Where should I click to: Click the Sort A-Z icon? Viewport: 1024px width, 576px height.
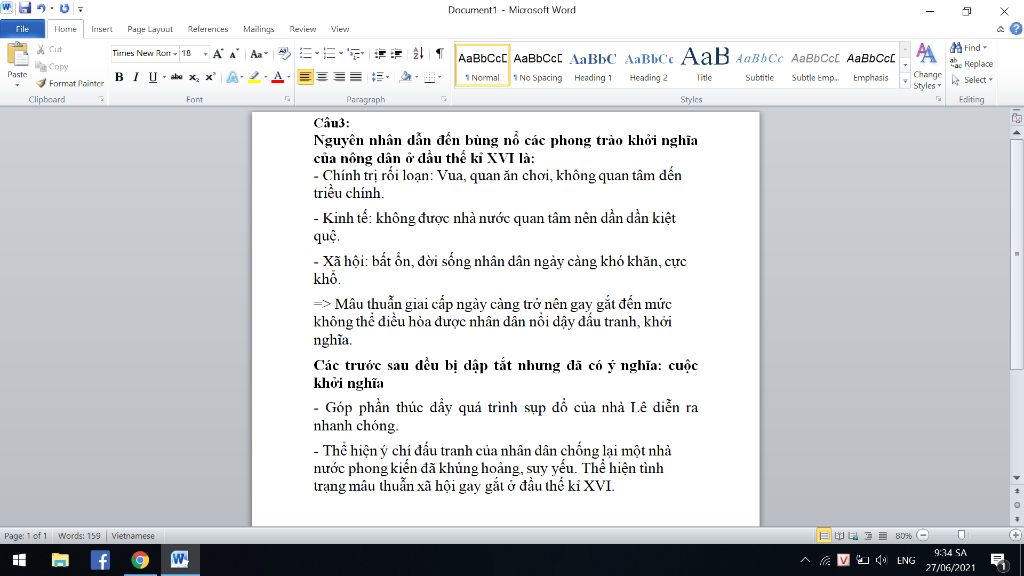pos(418,54)
